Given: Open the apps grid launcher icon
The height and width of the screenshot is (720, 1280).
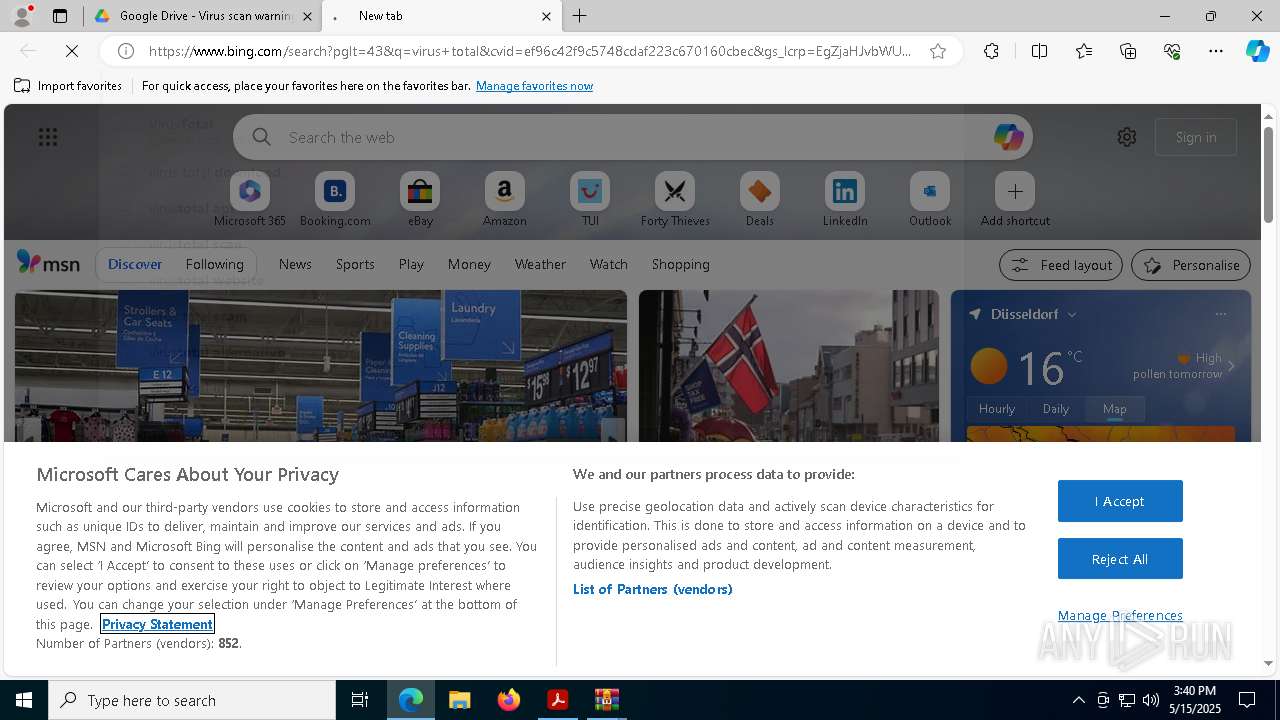Looking at the screenshot, I should (48, 137).
